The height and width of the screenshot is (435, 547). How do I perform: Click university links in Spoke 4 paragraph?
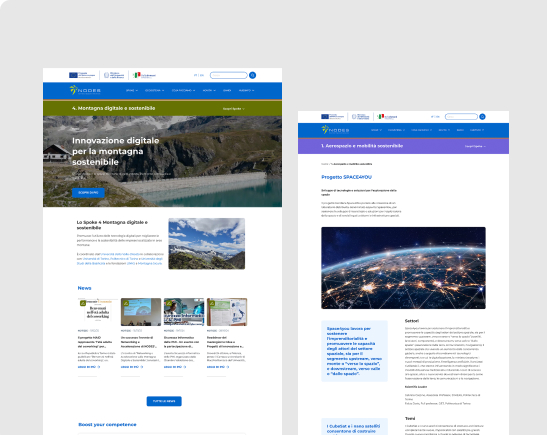coord(120,259)
